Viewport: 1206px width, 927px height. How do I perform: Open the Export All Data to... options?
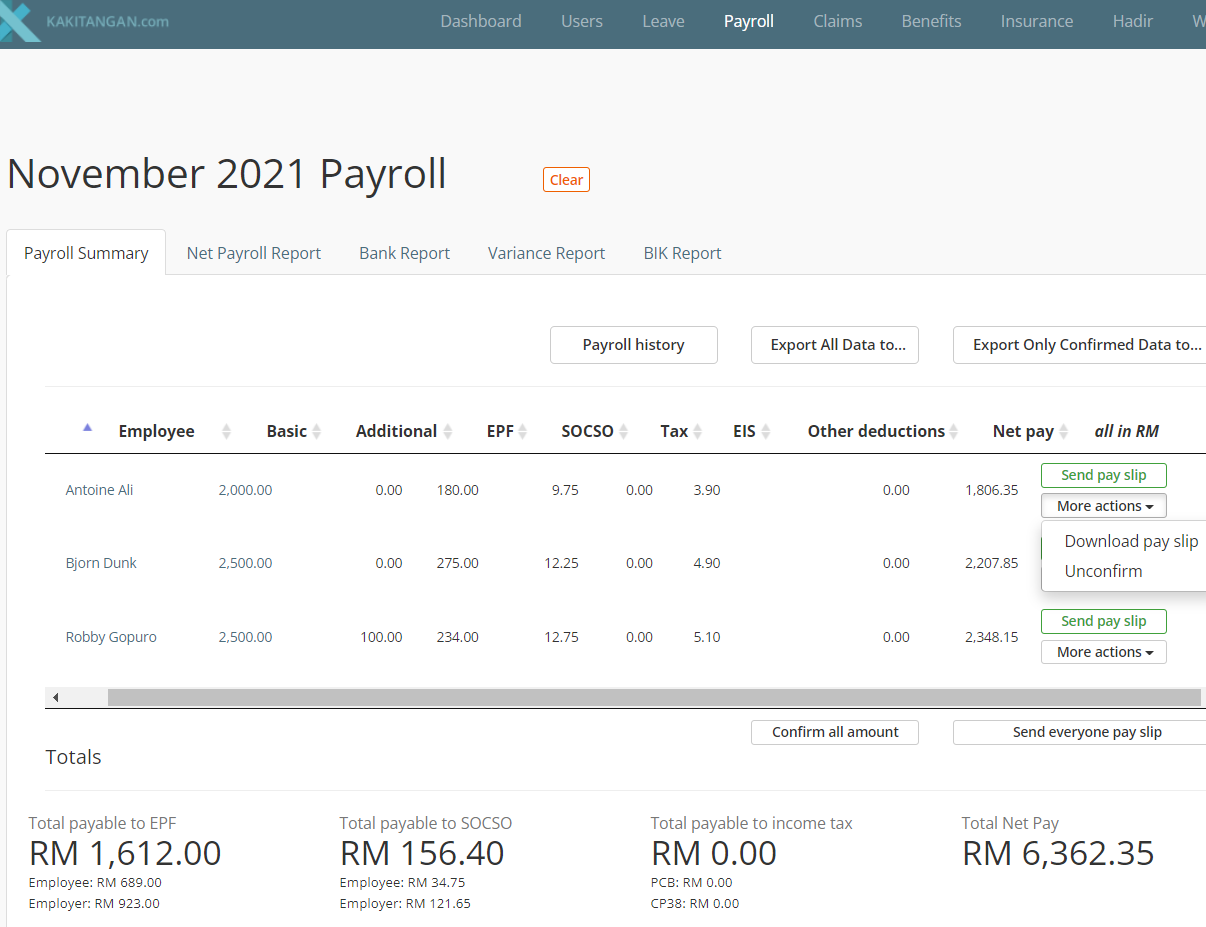coord(834,344)
